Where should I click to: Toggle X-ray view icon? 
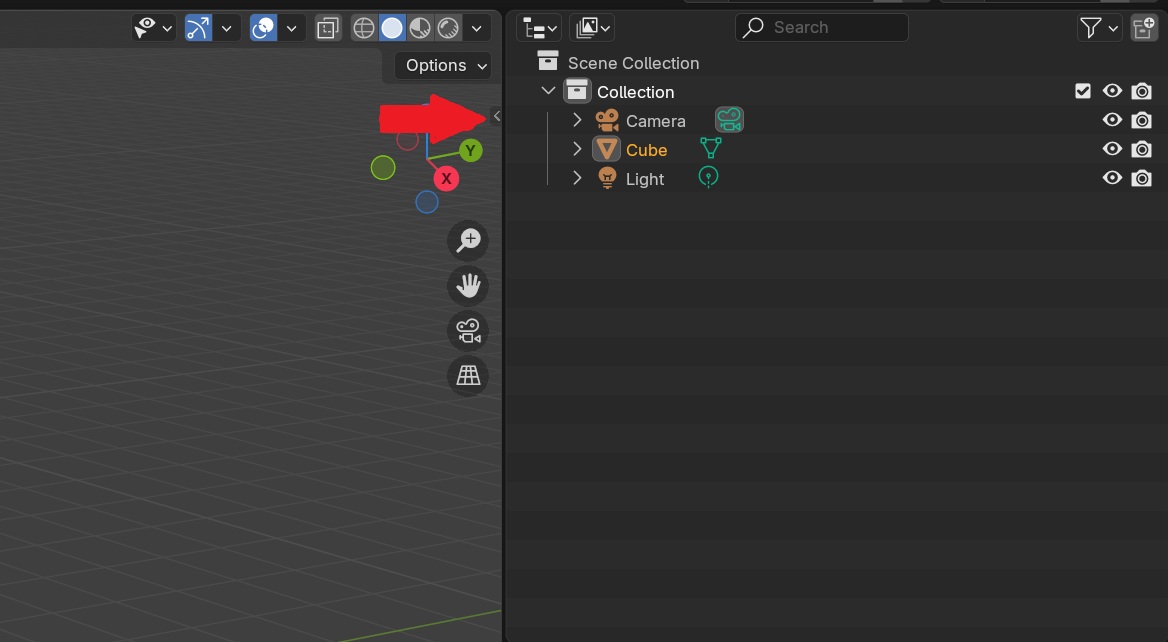[327, 28]
